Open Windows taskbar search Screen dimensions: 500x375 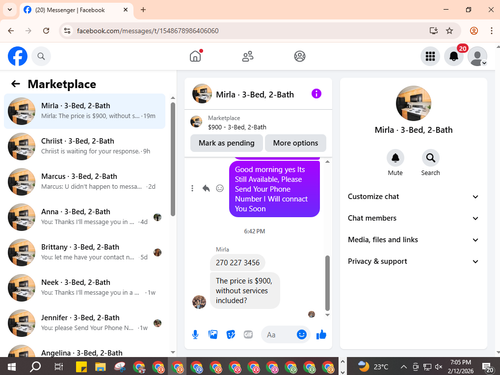click(35, 367)
